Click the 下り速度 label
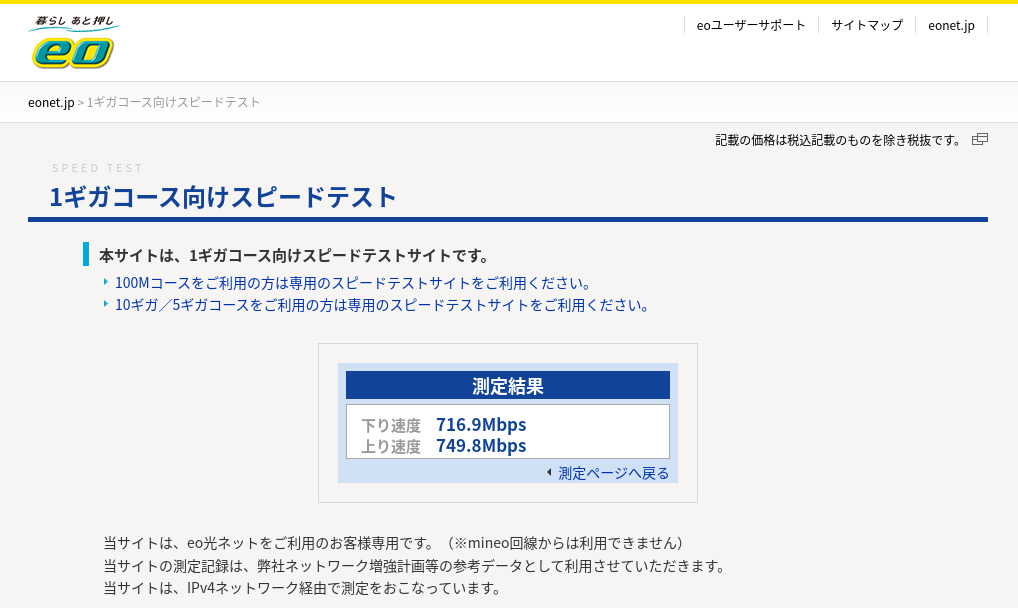Screen dimensions: 1018x608 [x=391, y=425]
